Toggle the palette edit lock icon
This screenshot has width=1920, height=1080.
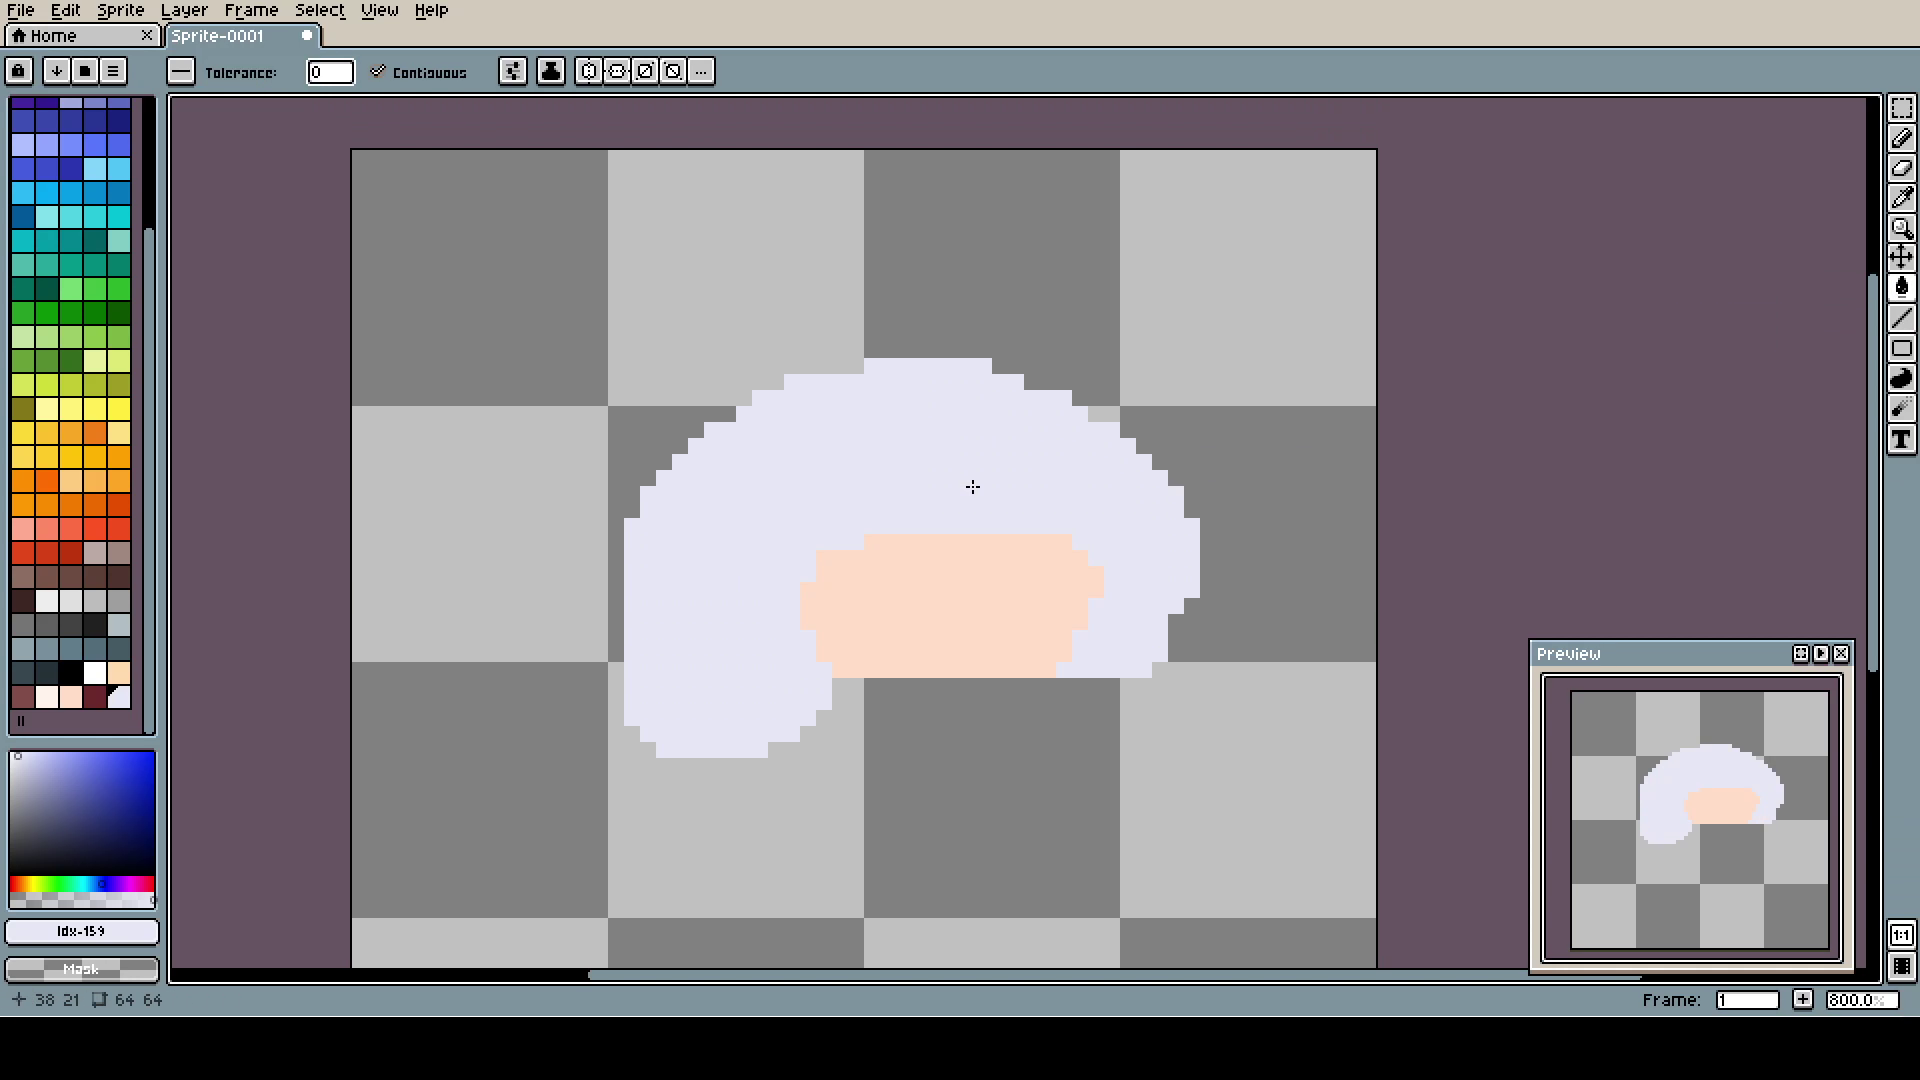18,71
